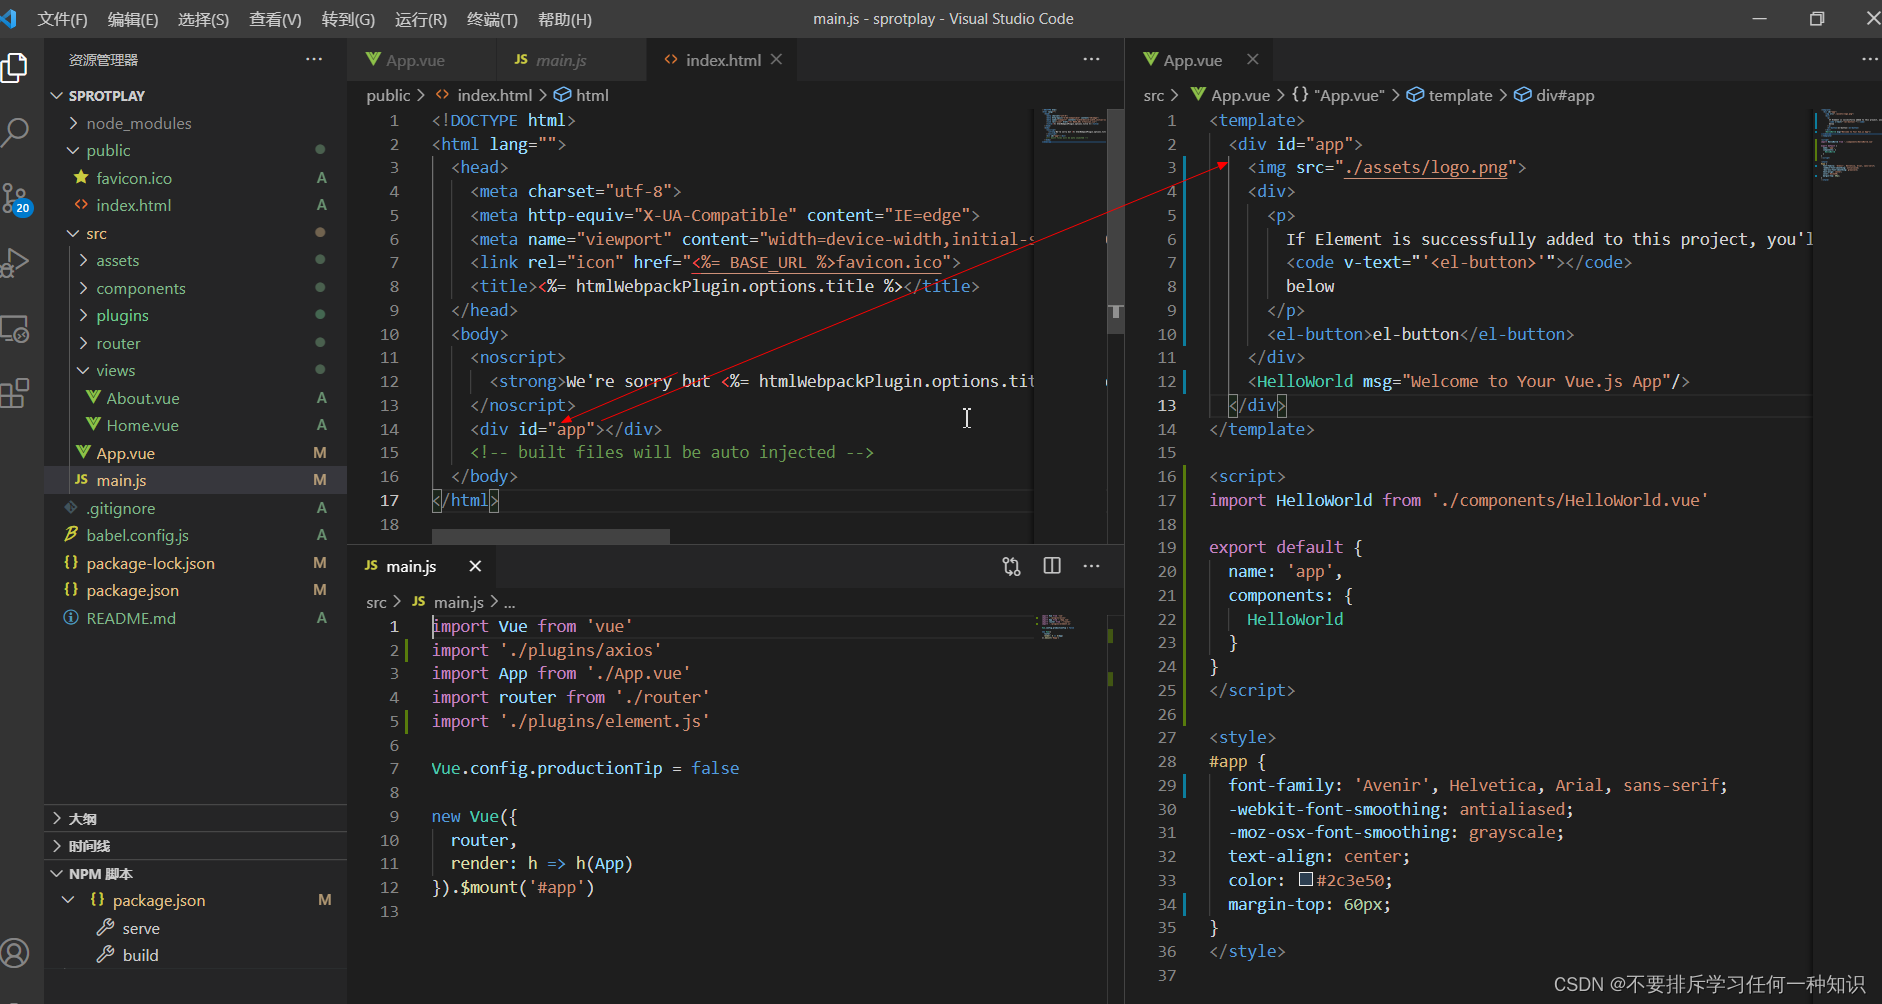Close the index.html tab
Image resolution: width=1882 pixels, height=1004 pixels.
coord(776,60)
